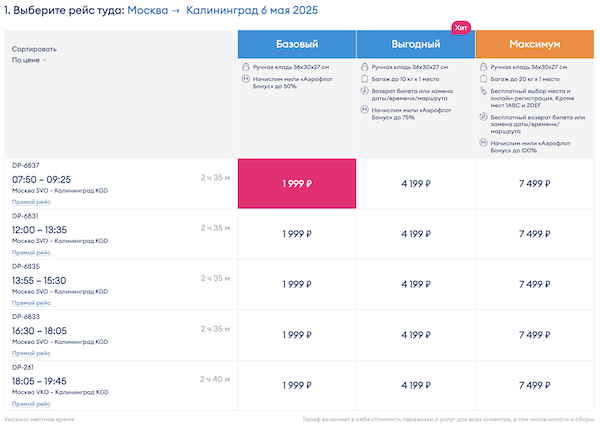Image resolution: width=600 pixels, height=425 pixels.
Task: Click Aeroflot miles 100% icon under Максимум
Action: (482, 142)
